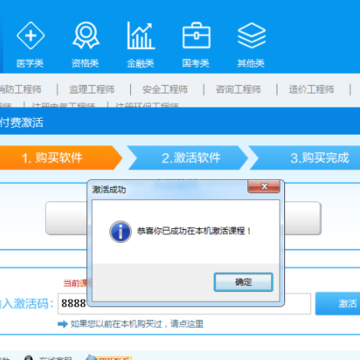Go to step 2.激活软件

[188, 158]
